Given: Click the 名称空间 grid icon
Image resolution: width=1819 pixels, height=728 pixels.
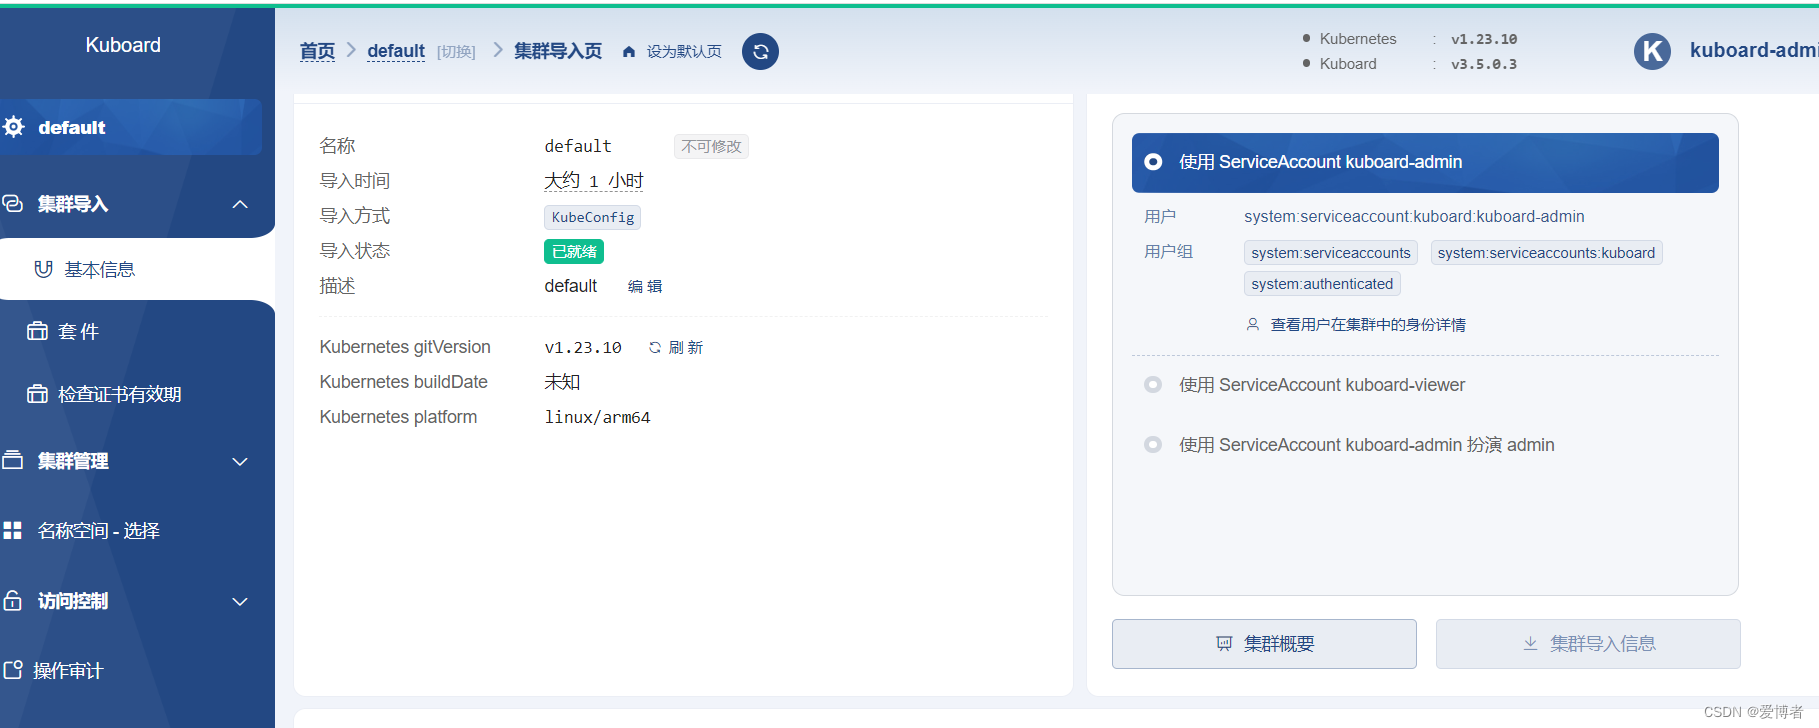Looking at the screenshot, I should coord(13,531).
